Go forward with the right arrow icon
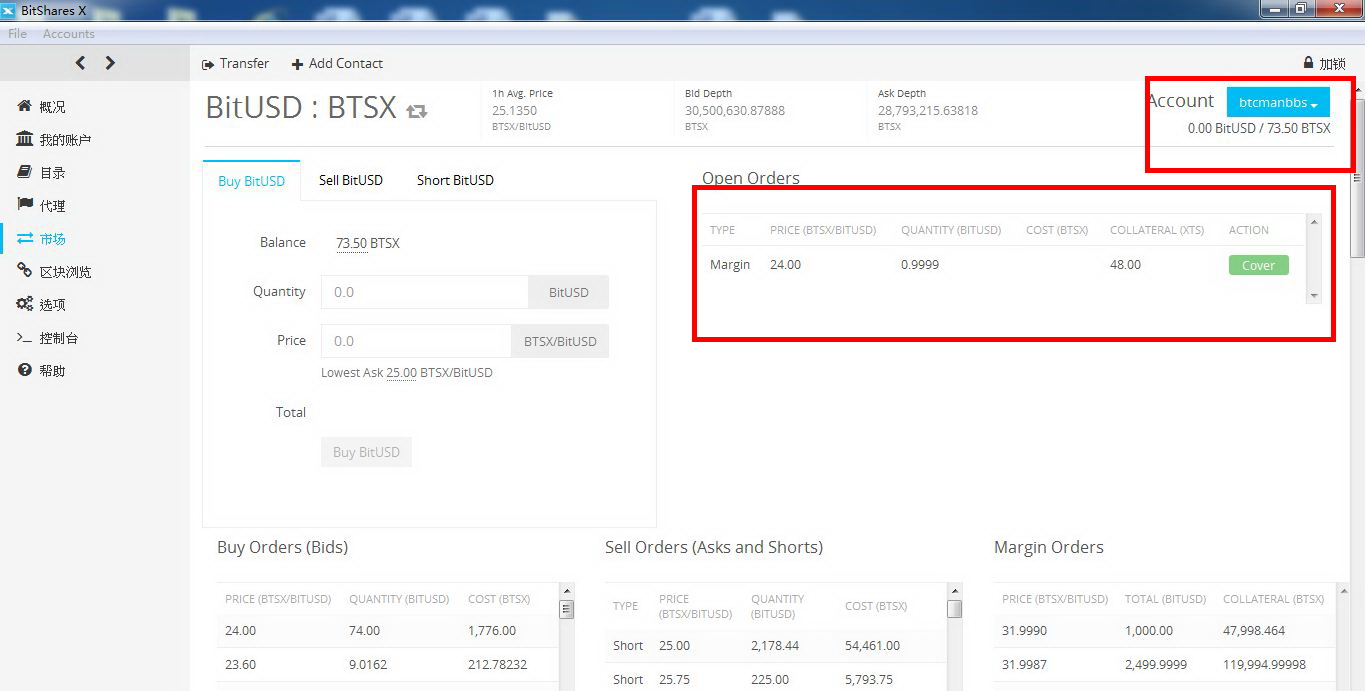The image size is (1365, 691). point(110,63)
